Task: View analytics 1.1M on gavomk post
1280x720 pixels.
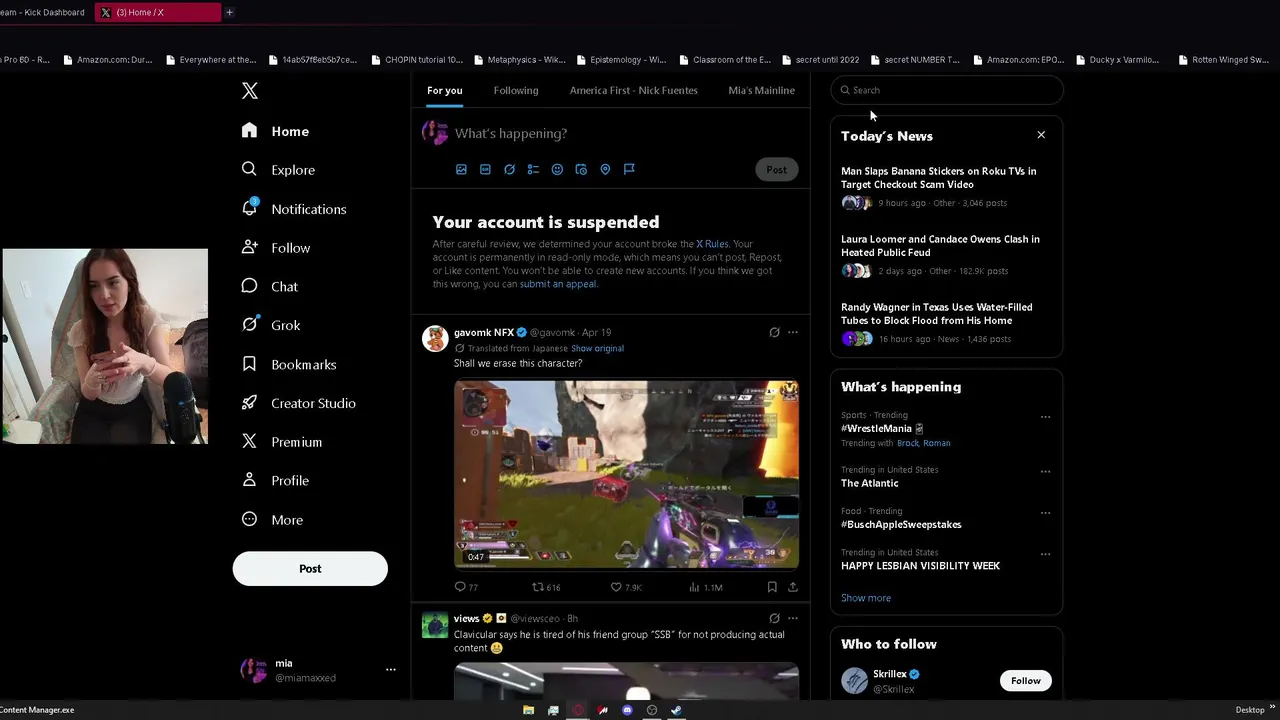Action: 706,588
